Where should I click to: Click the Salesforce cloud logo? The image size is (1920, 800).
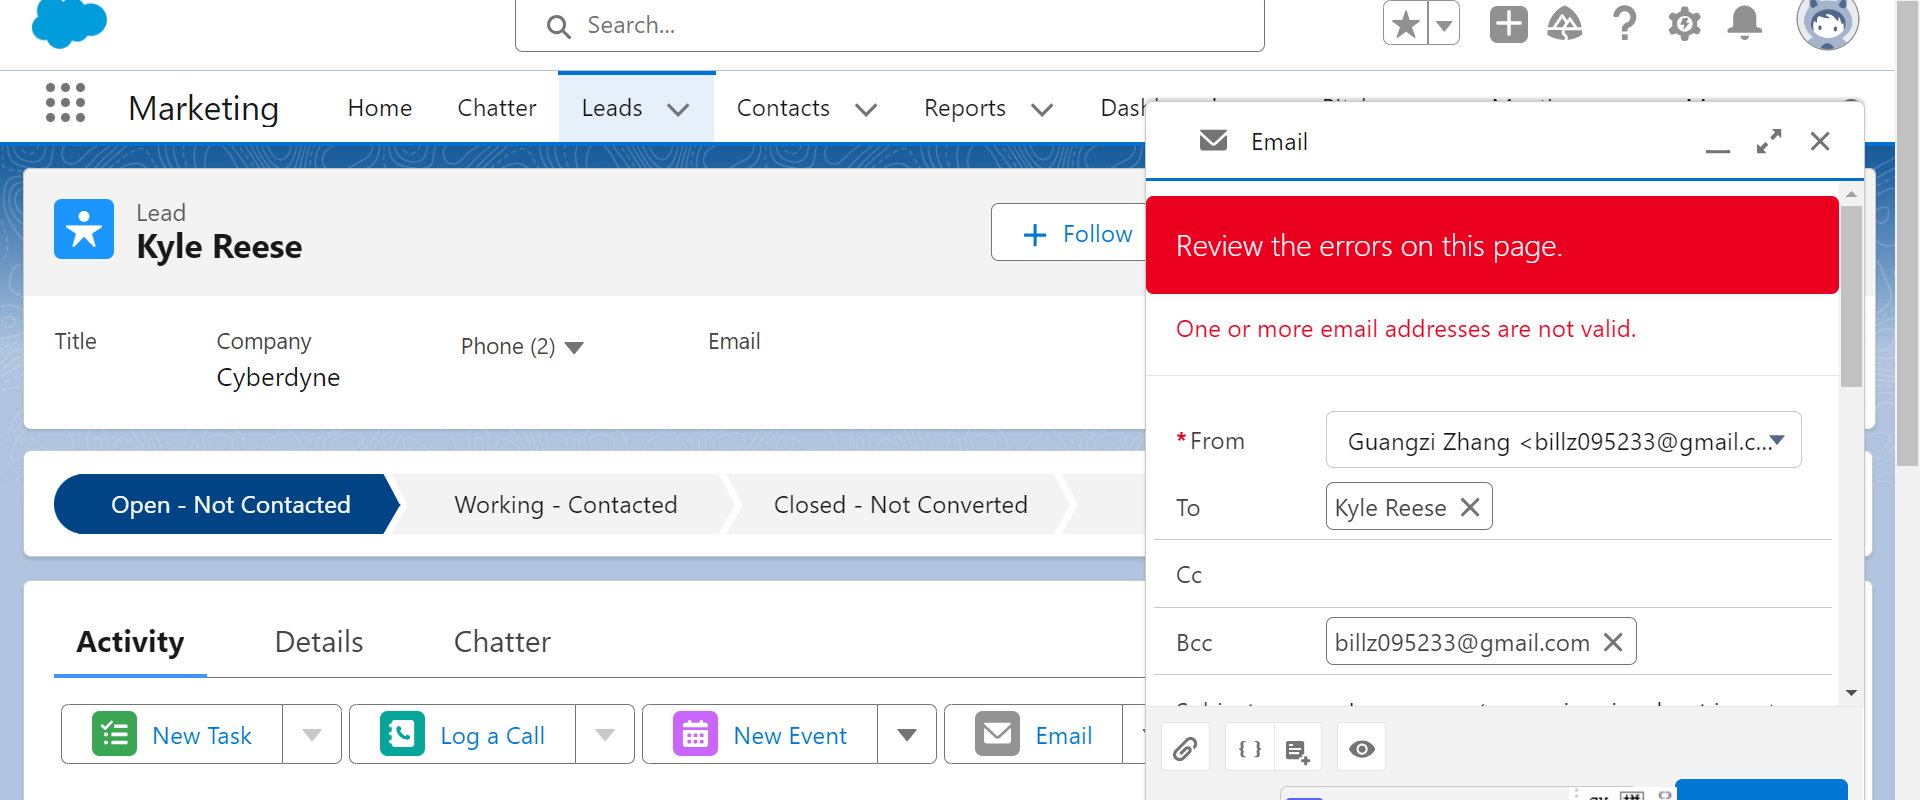coord(69,23)
